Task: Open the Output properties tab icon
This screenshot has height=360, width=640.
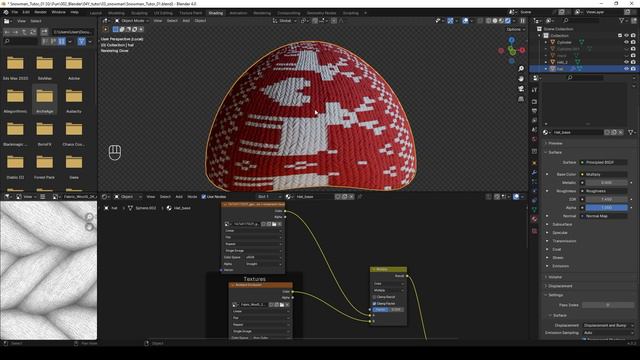Action: pos(534,111)
